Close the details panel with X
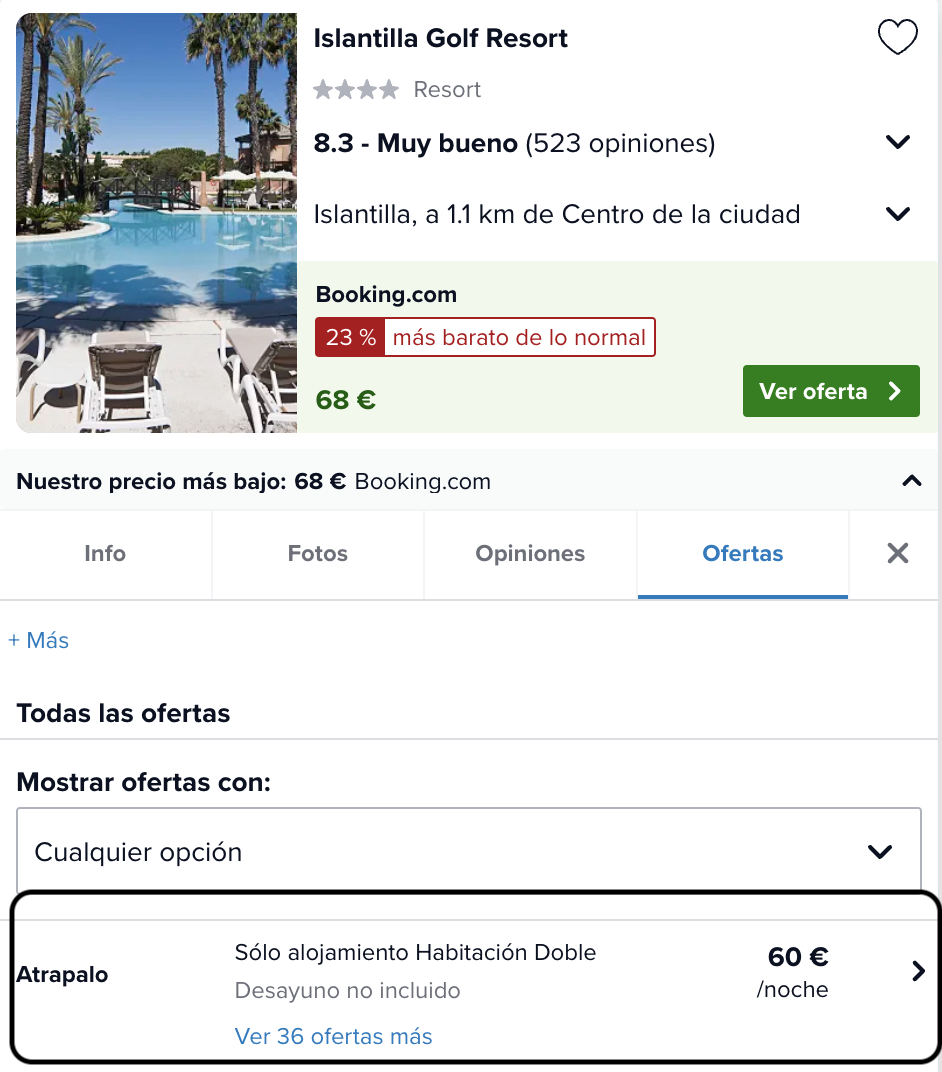Image resolution: width=942 pixels, height=1072 pixels. click(x=898, y=553)
